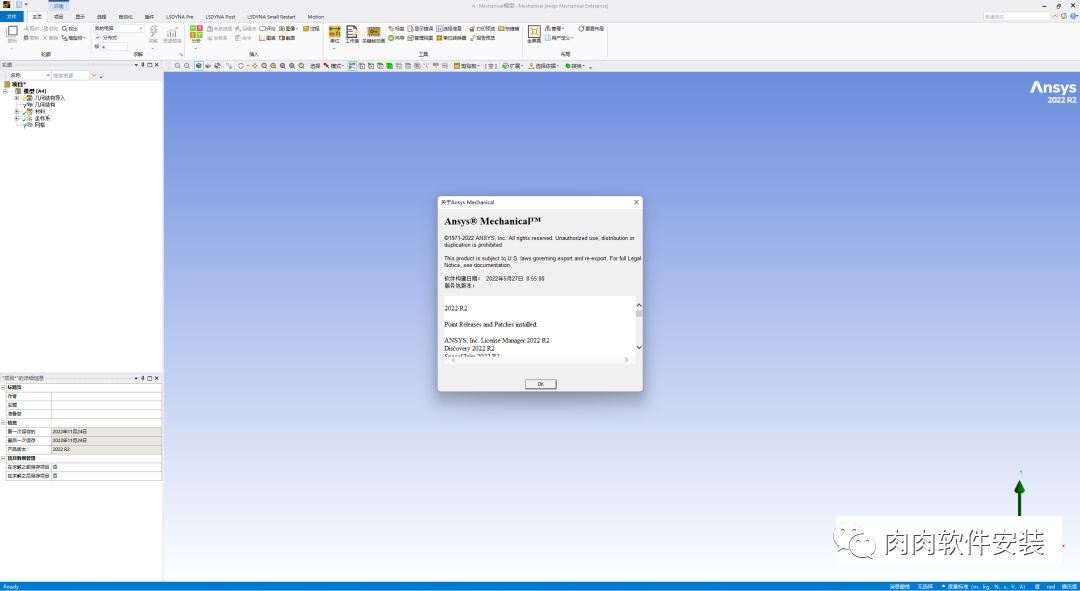Open the 图像 (Images) dropdown

289,29
